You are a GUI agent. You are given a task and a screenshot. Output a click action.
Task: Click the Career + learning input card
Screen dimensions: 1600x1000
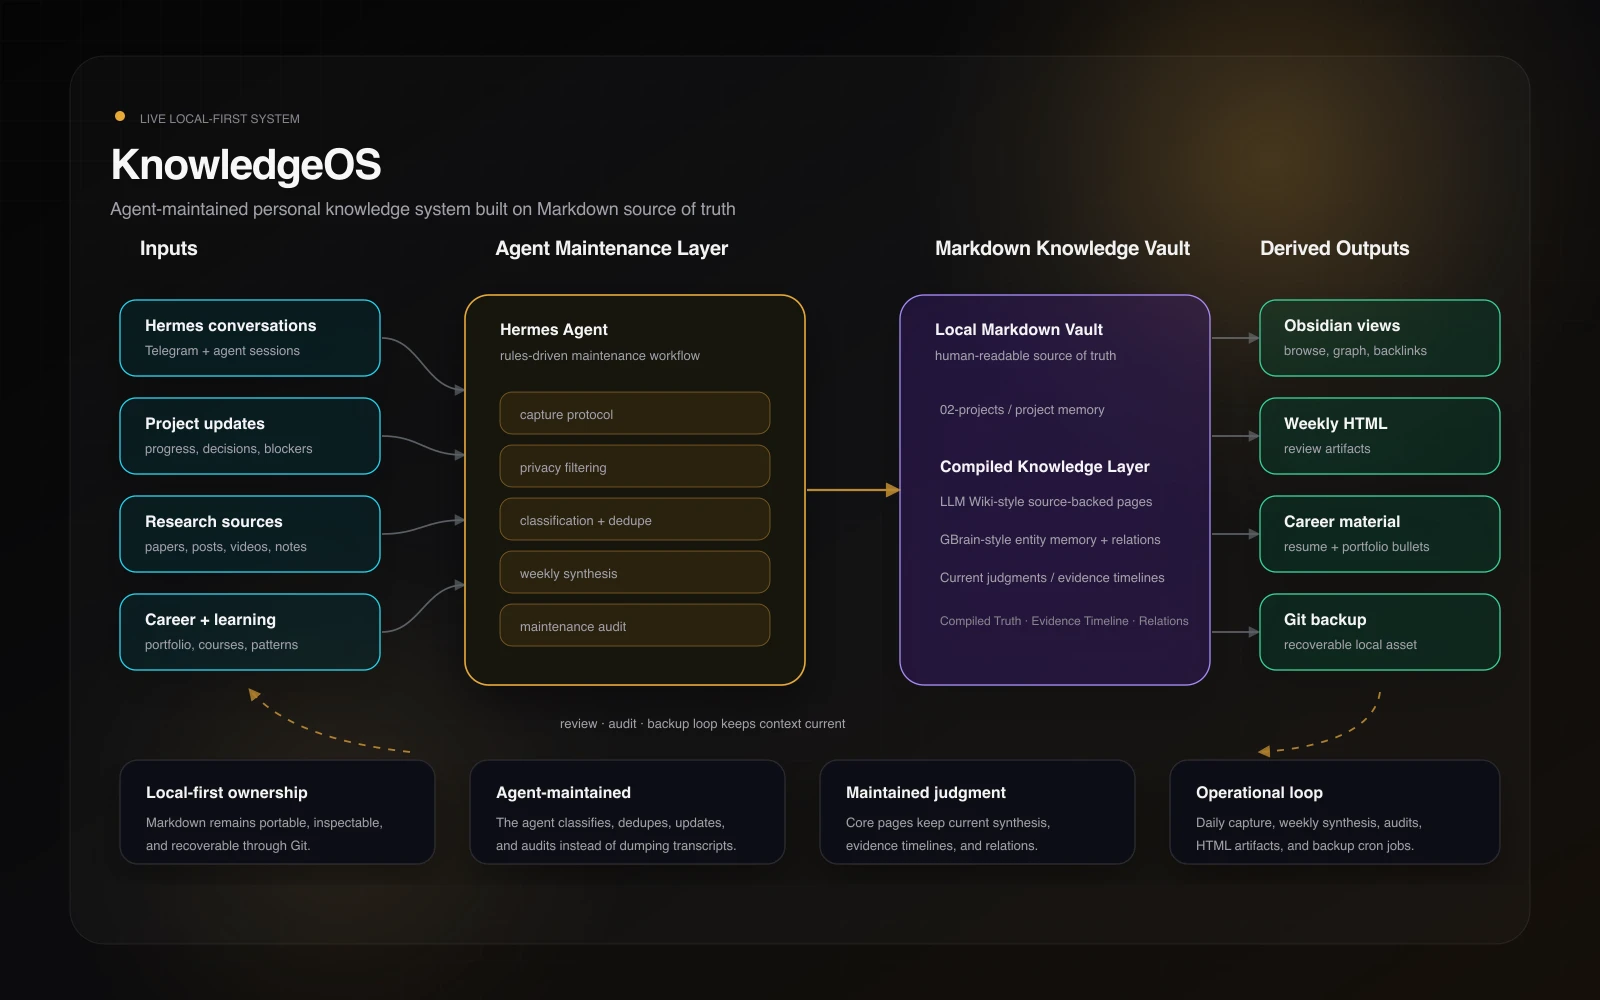point(250,632)
